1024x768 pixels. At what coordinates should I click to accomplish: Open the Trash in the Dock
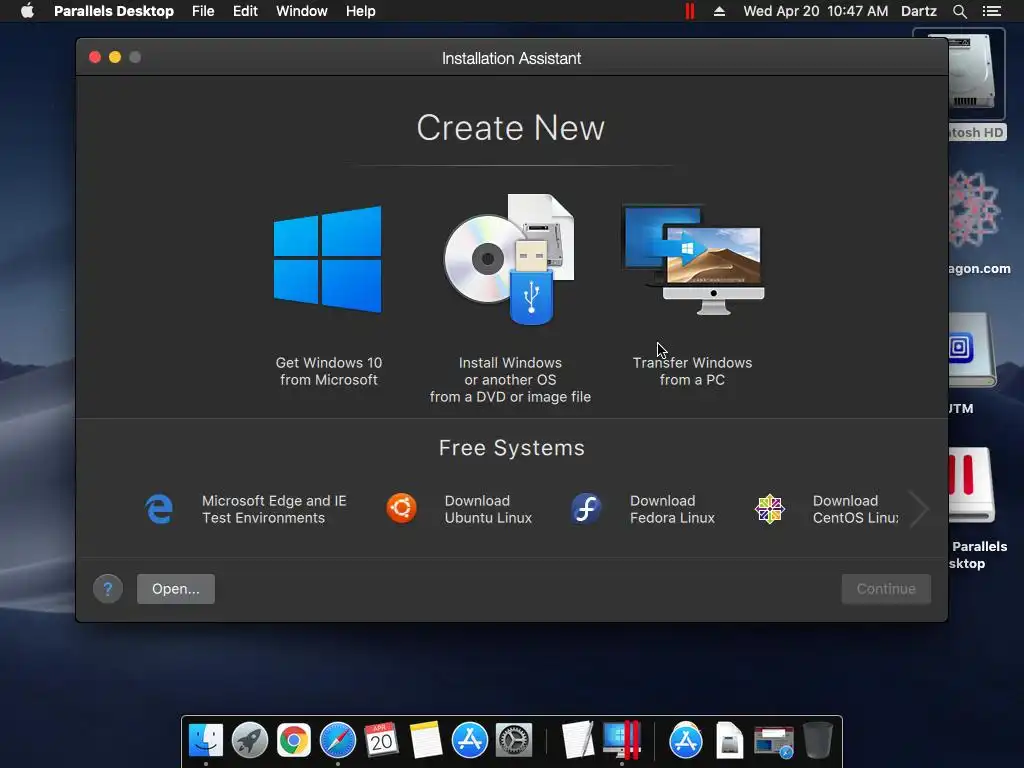pos(817,741)
